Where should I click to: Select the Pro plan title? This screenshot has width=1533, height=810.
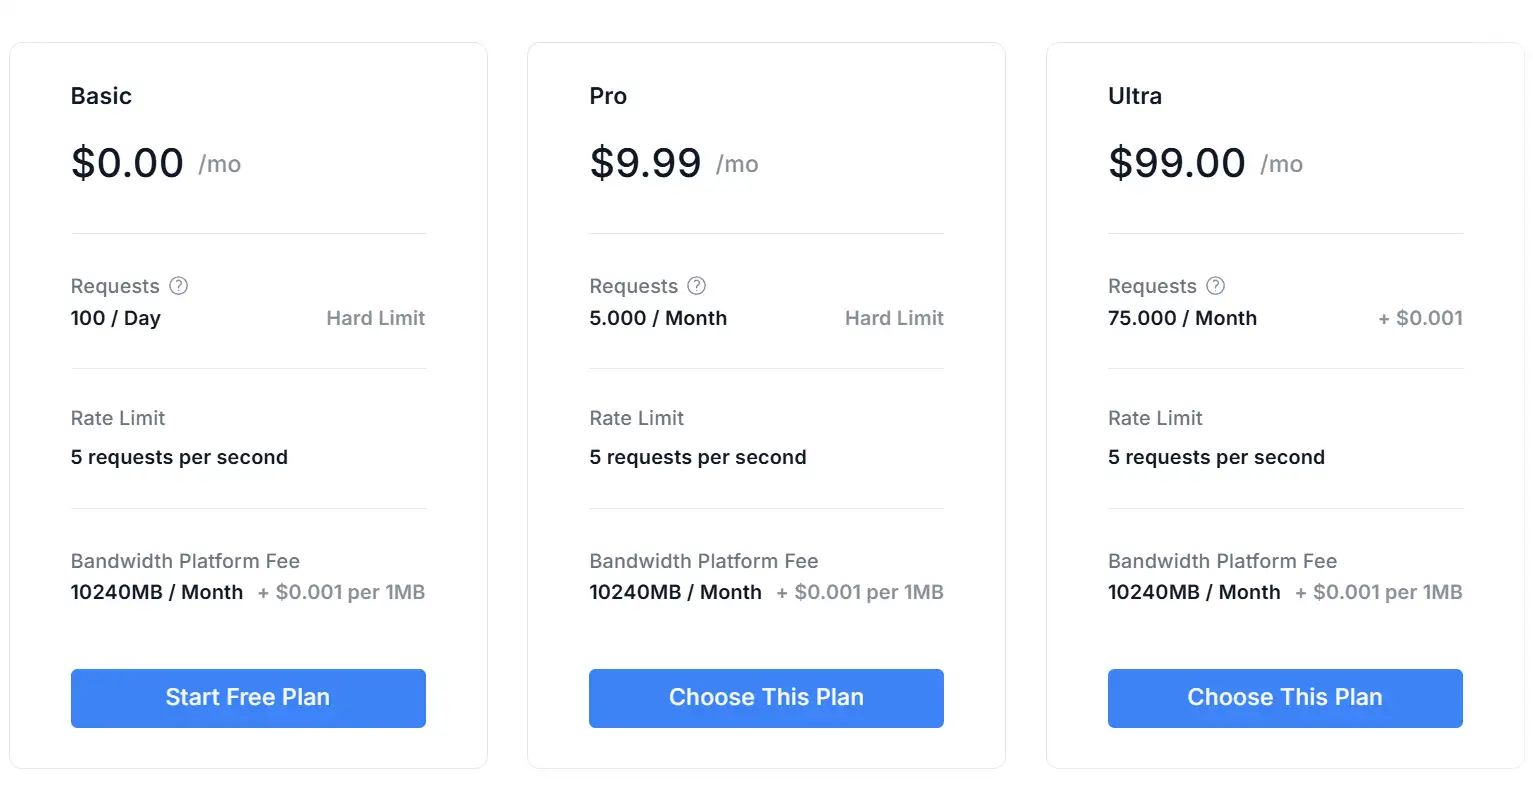click(608, 96)
